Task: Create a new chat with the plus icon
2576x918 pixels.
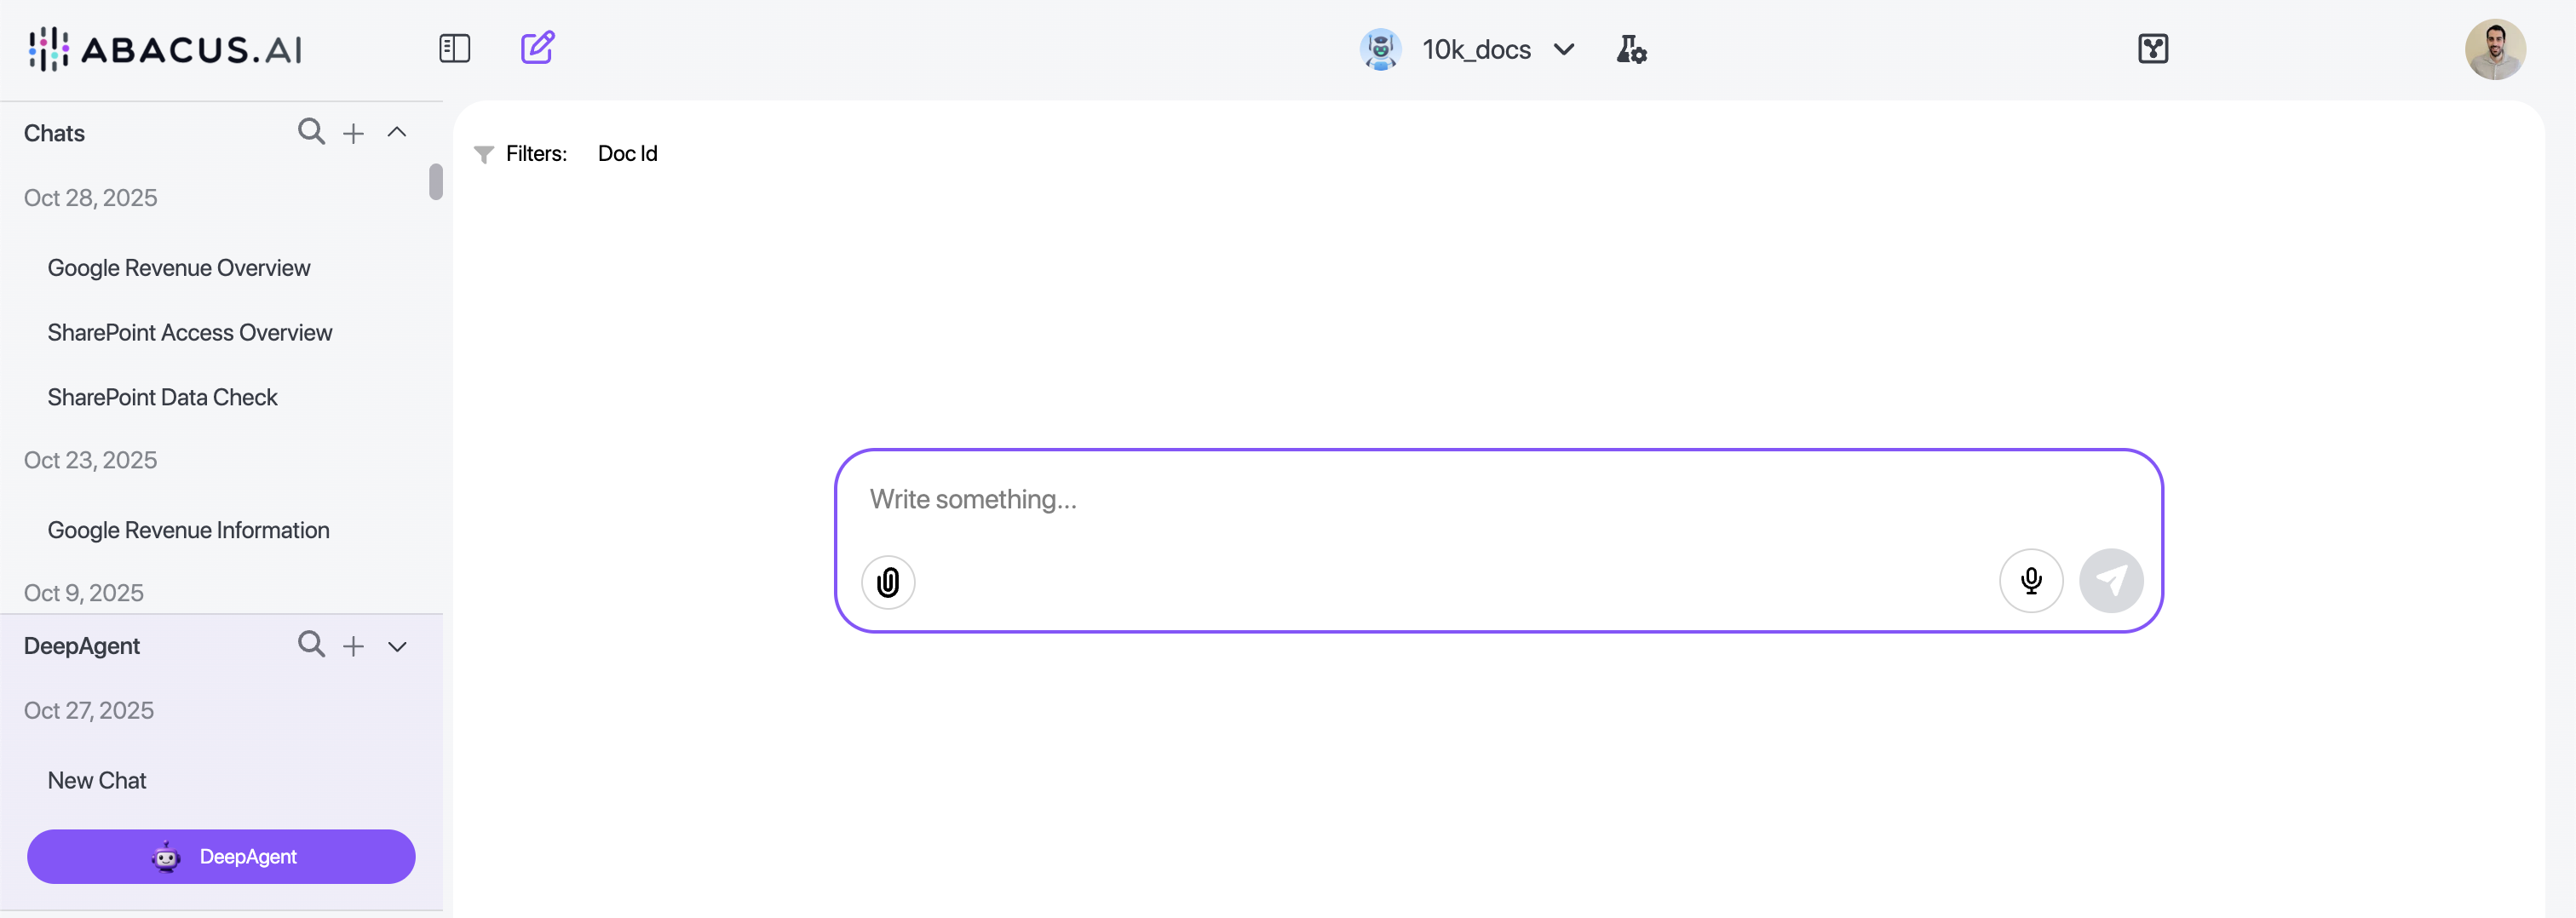Action: [353, 131]
